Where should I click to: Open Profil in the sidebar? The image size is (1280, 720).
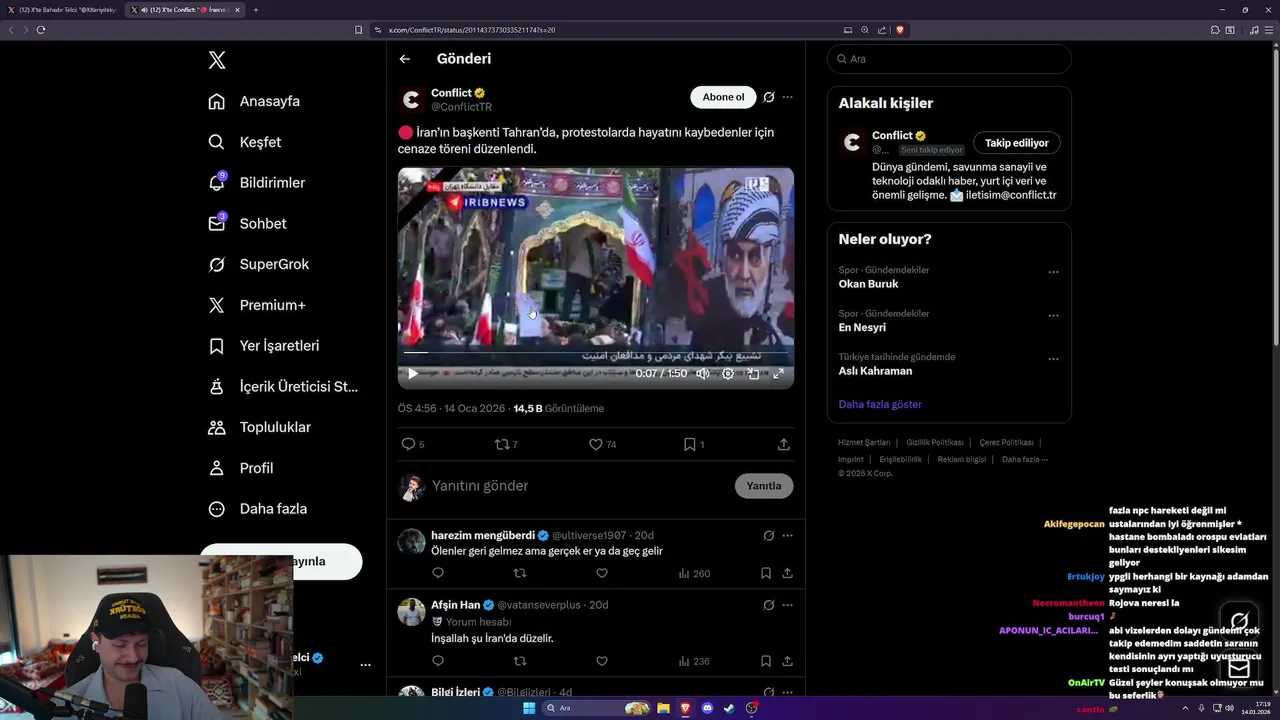[241, 468]
